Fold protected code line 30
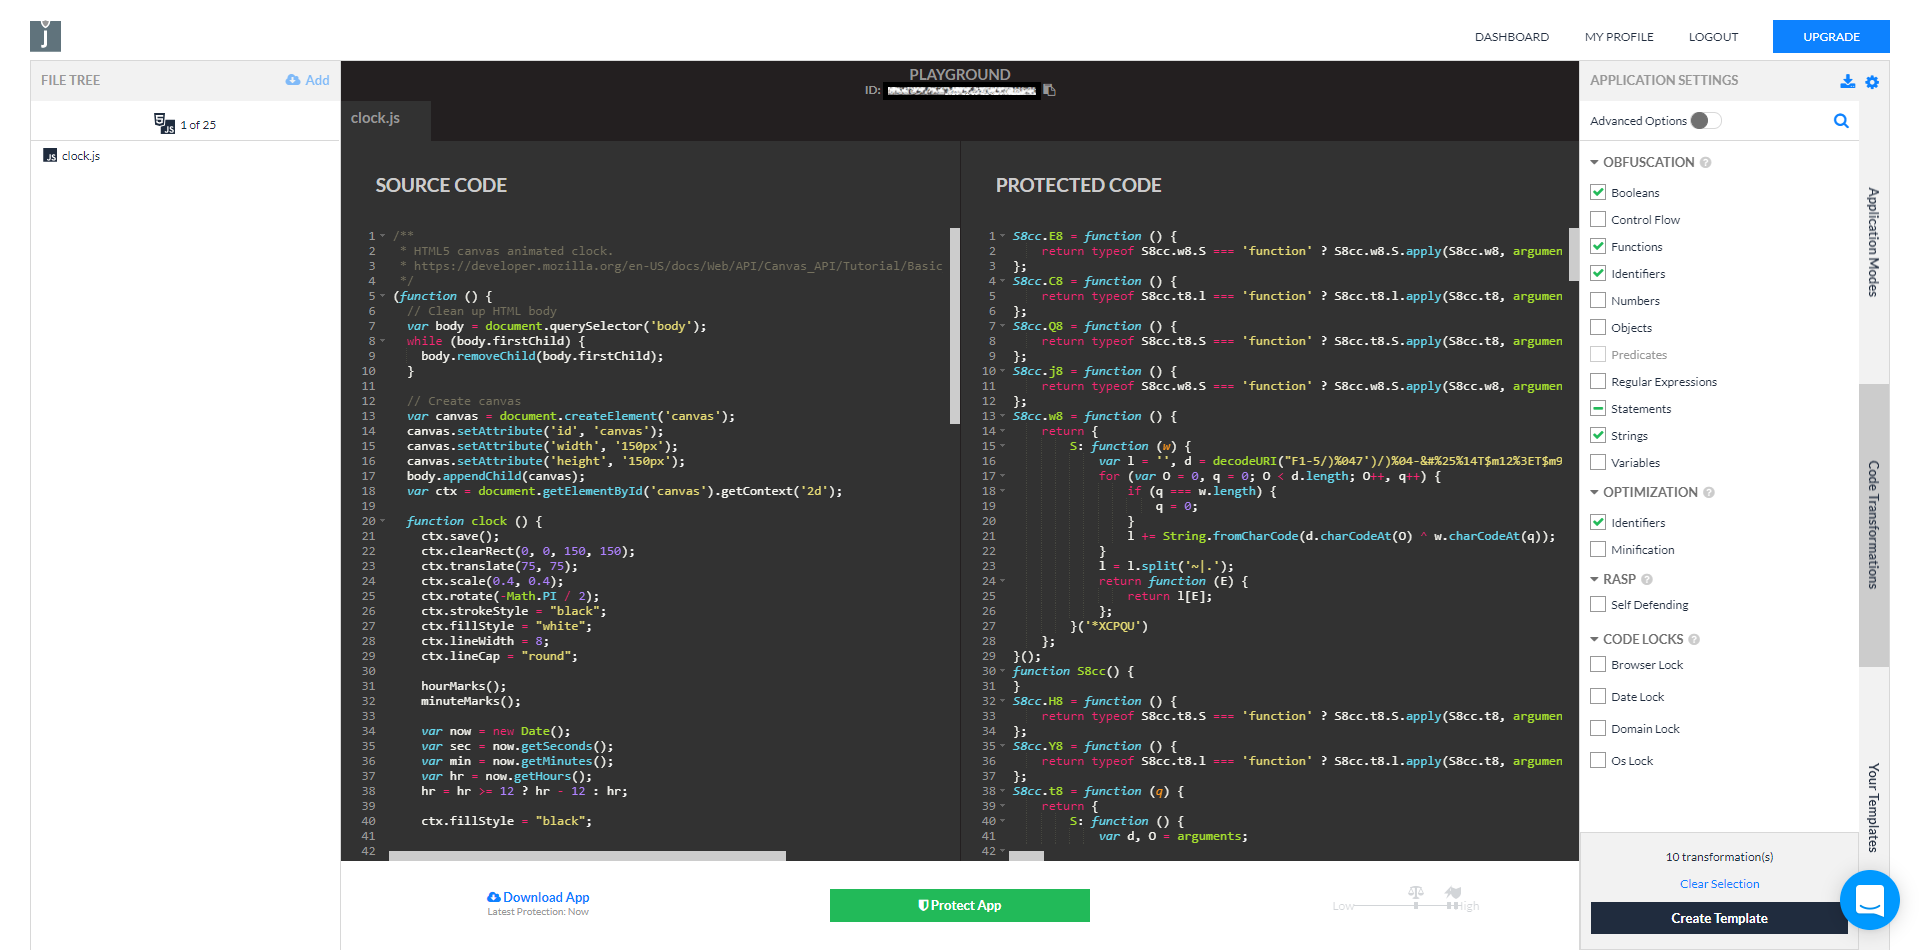The width and height of the screenshot is (1920, 950). tap(1002, 671)
